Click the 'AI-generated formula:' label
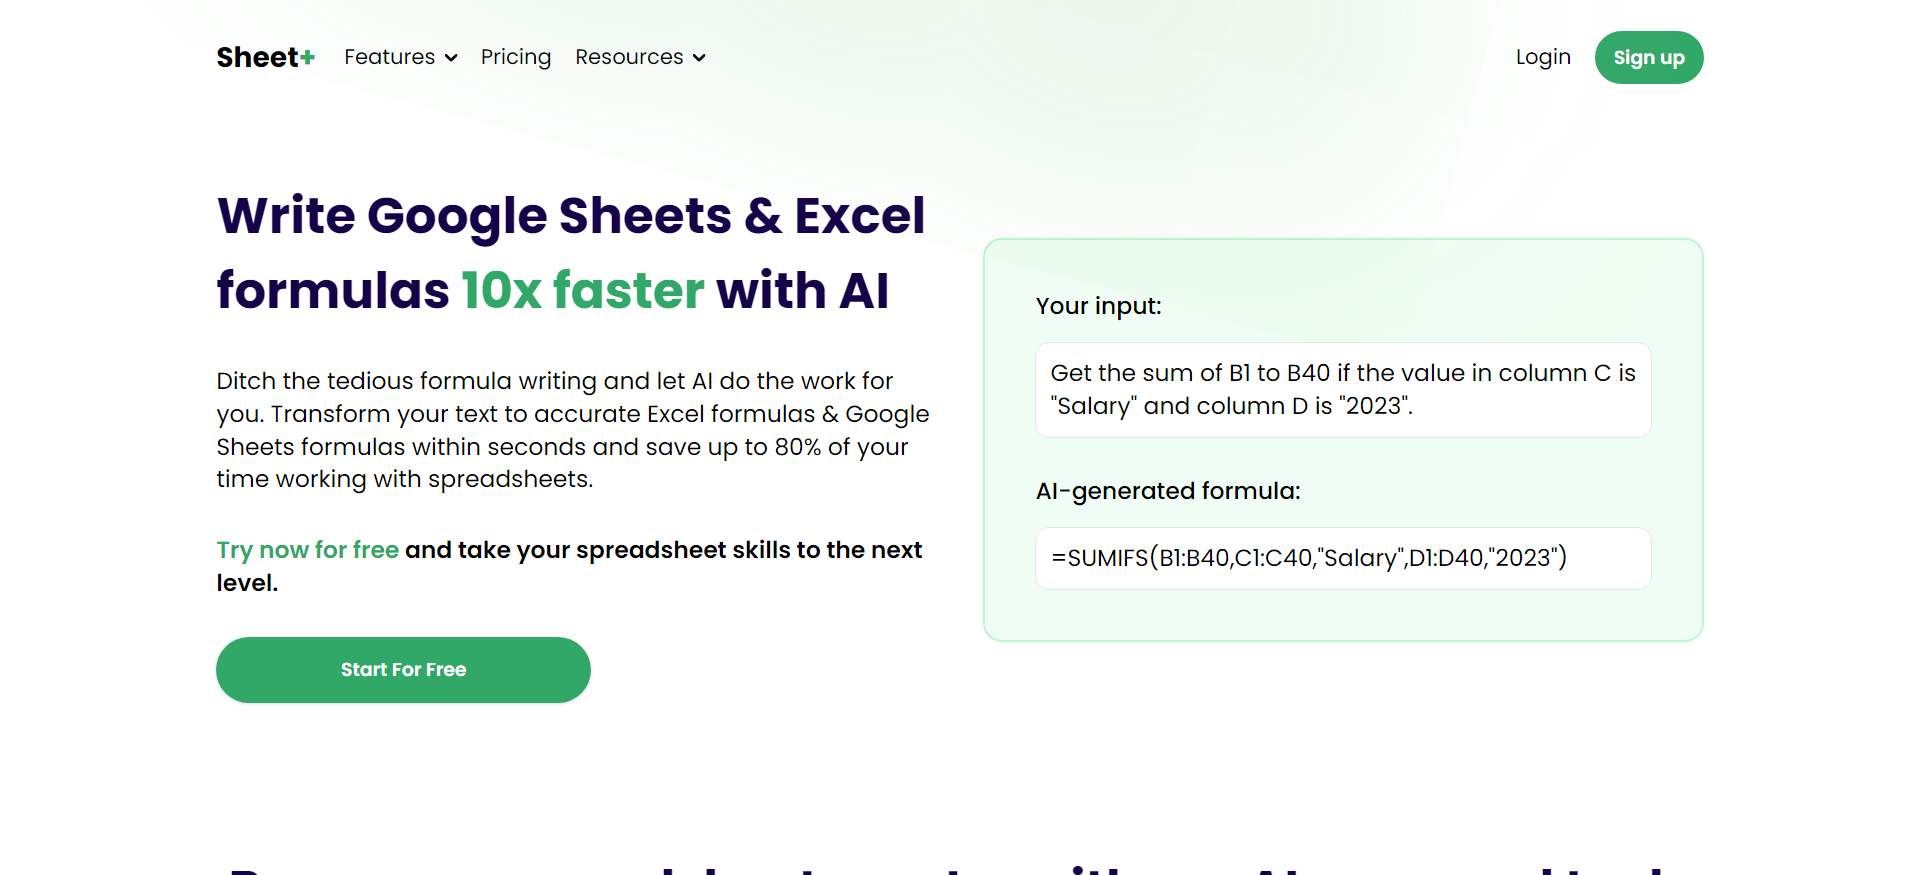Viewport: 1920px width, 875px height. pos(1167,491)
